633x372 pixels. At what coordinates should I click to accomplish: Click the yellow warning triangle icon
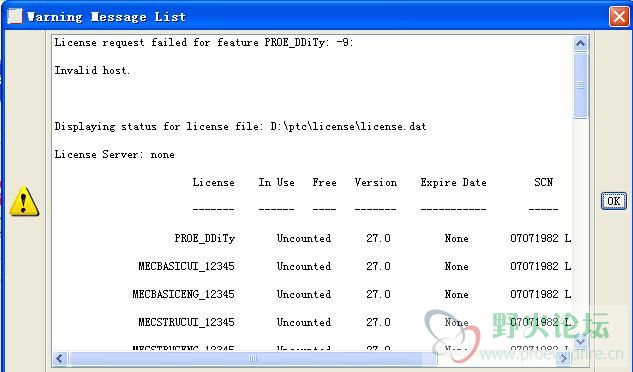24,201
